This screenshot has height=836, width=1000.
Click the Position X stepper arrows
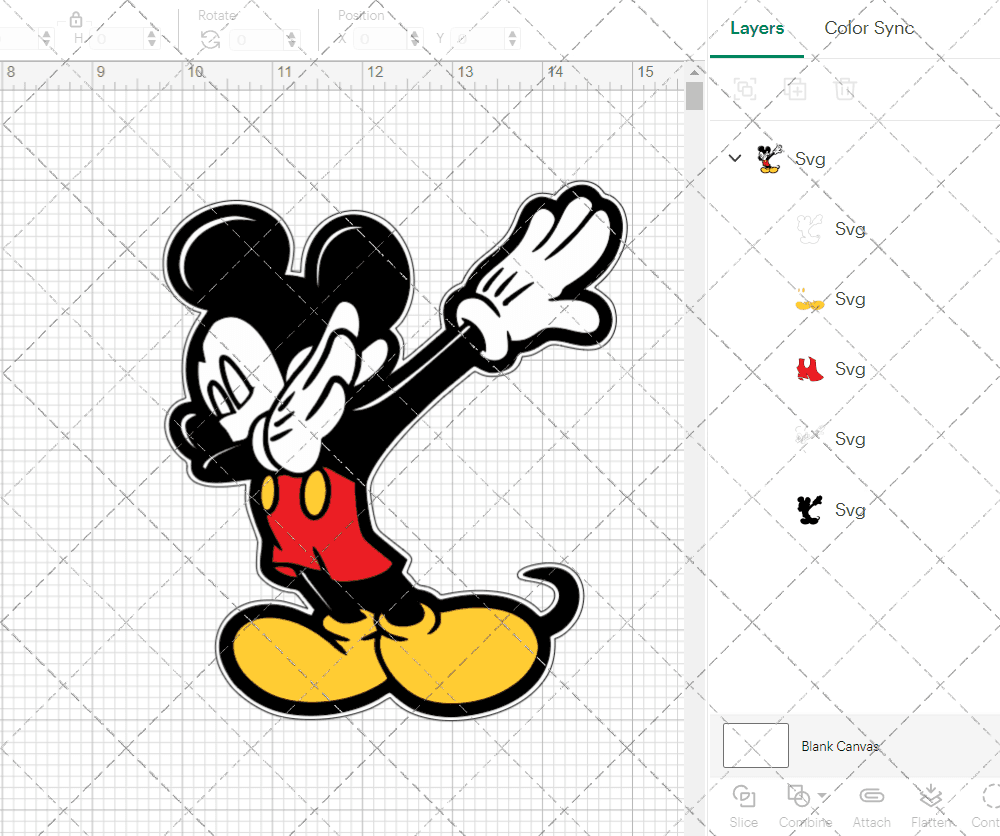pos(415,39)
